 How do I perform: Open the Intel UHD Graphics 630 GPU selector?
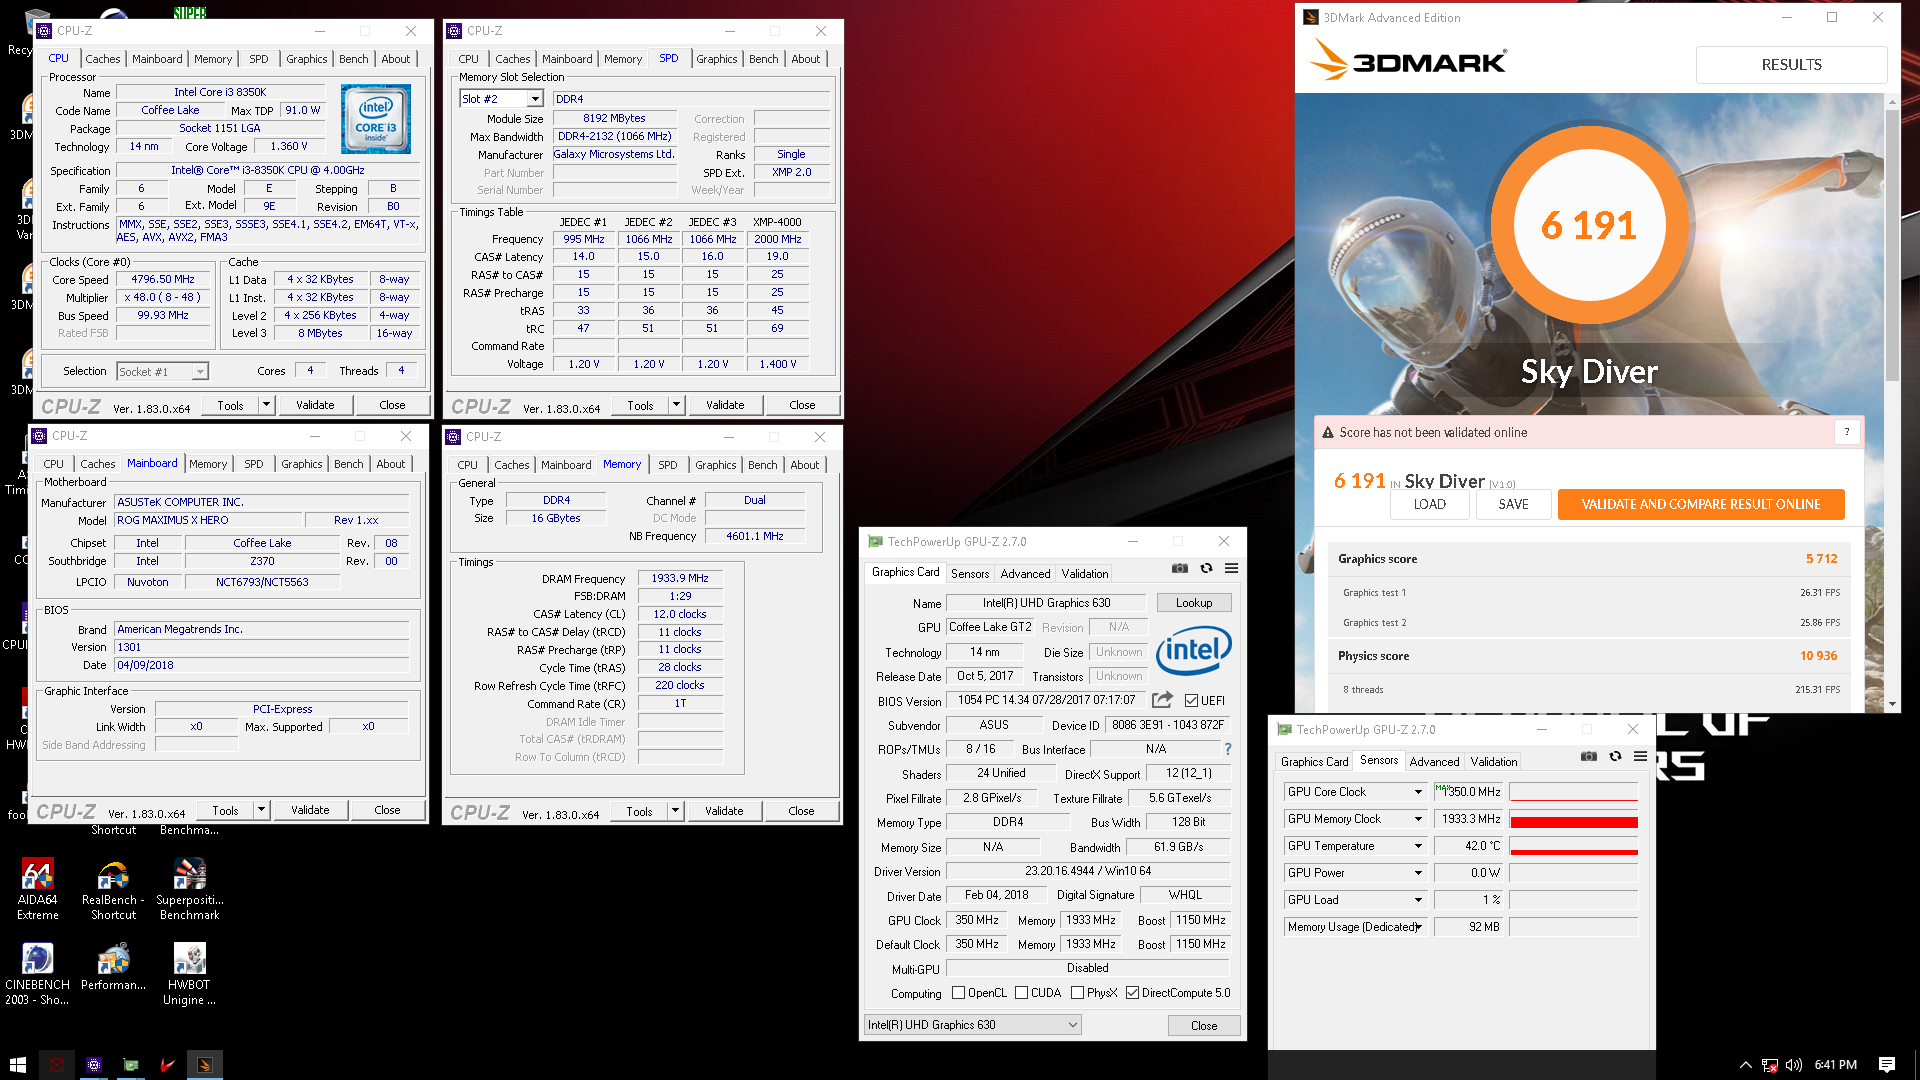[x=972, y=1025]
